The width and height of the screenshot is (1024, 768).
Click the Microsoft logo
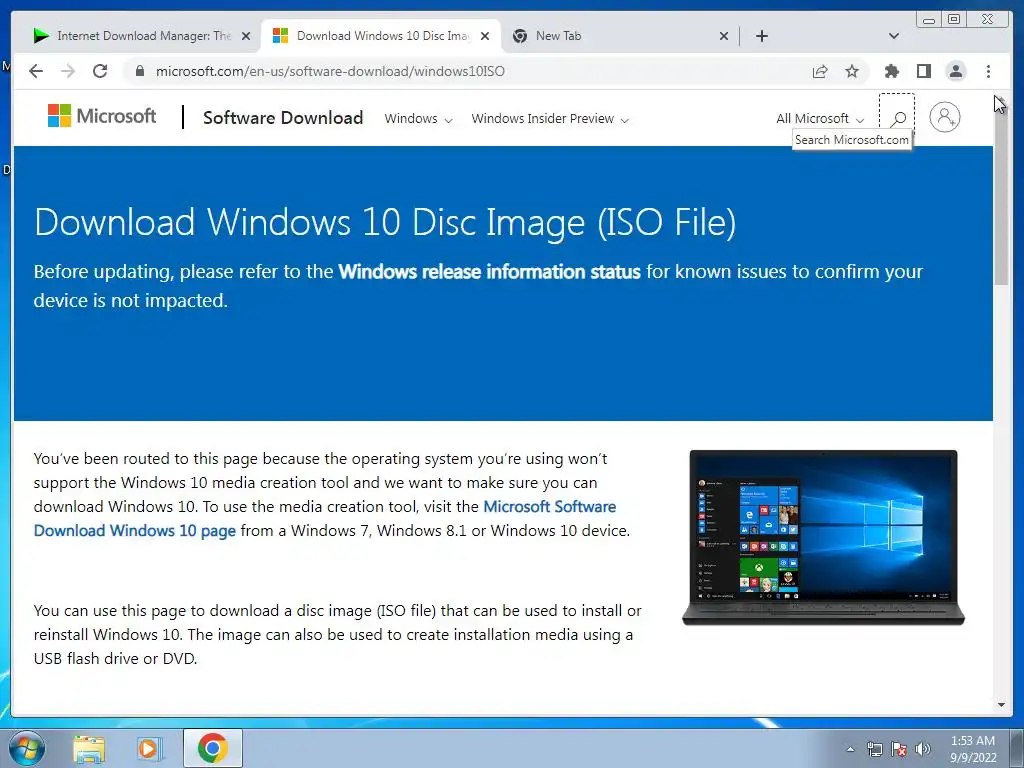tap(102, 116)
